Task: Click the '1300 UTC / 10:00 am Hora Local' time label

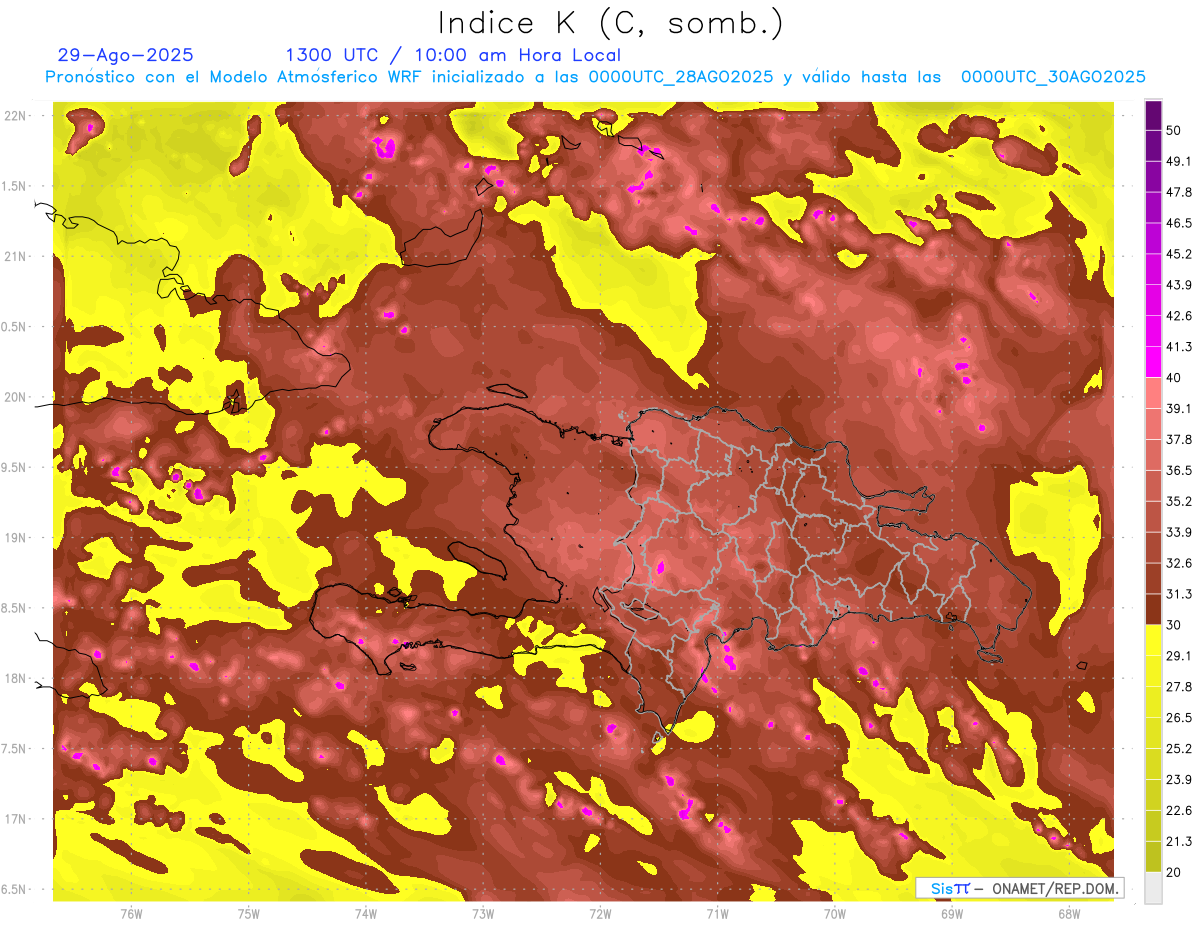Action: pos(453,55)
